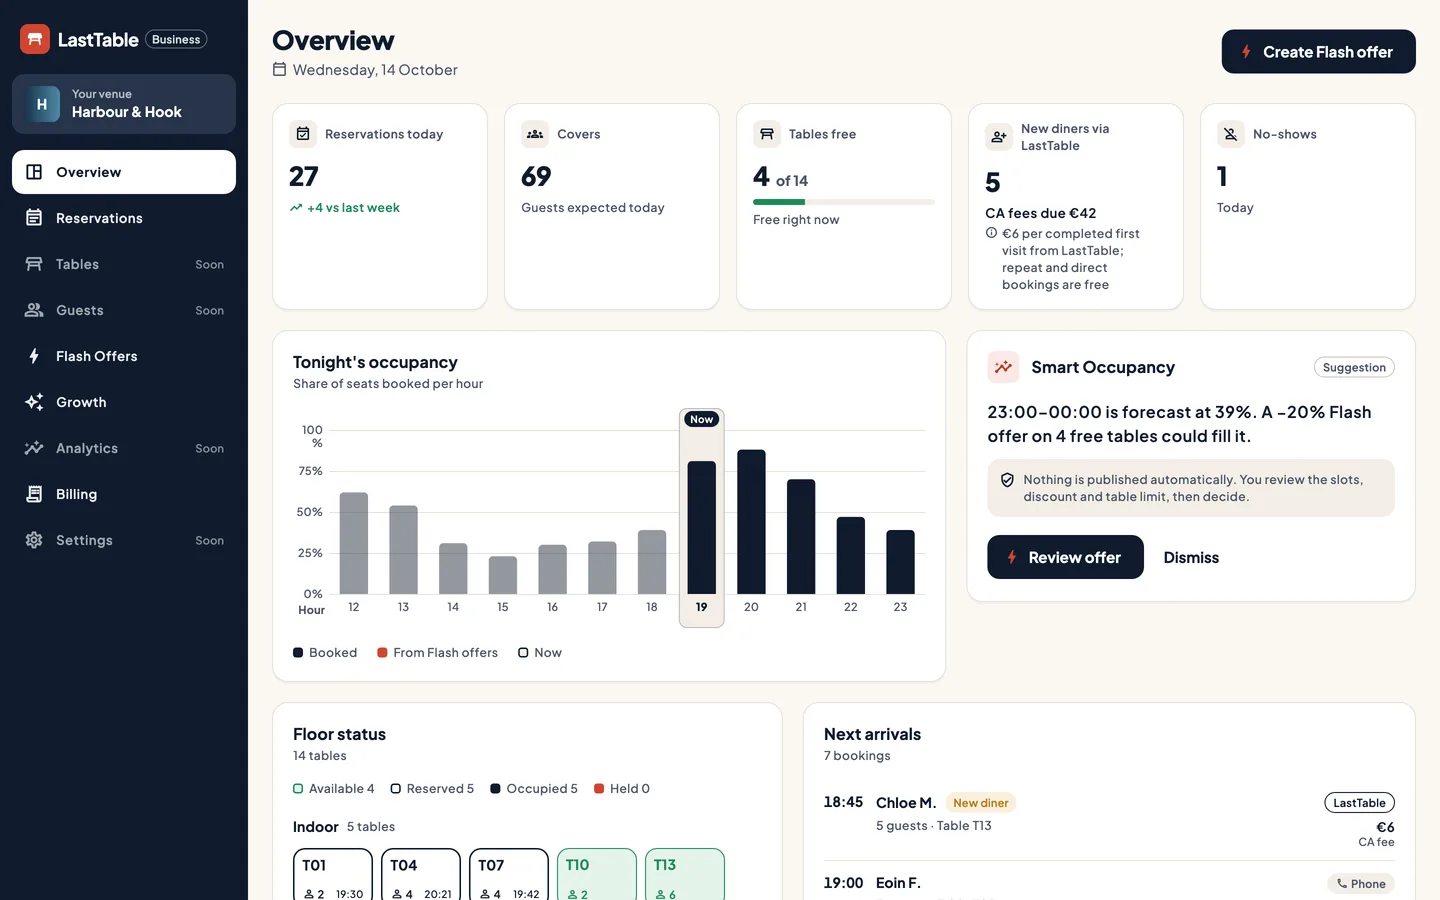Click the tables free progress bar

click(844, 202)
